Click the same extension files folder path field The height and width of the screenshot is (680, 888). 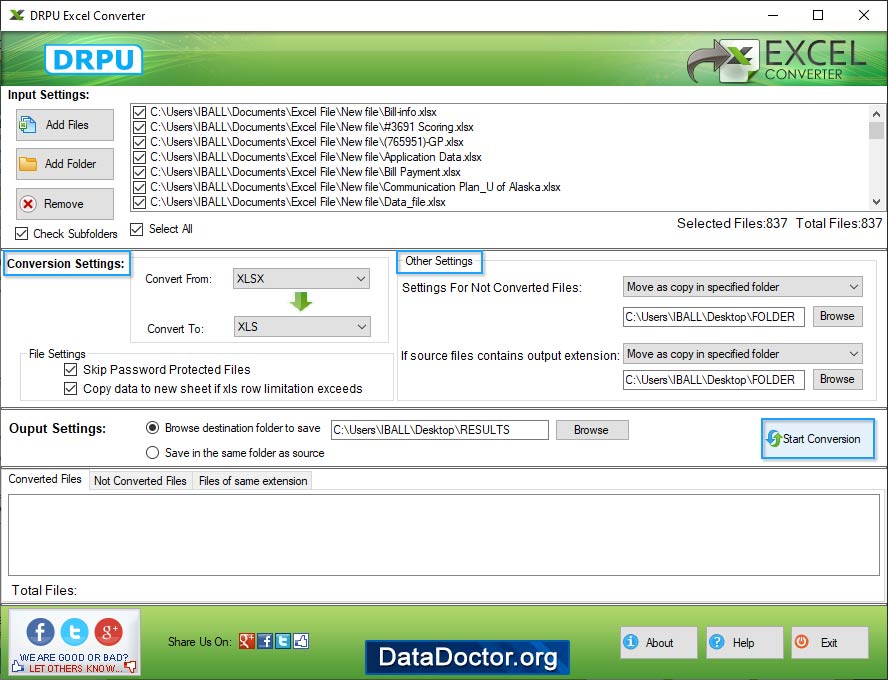pos(714,380)
